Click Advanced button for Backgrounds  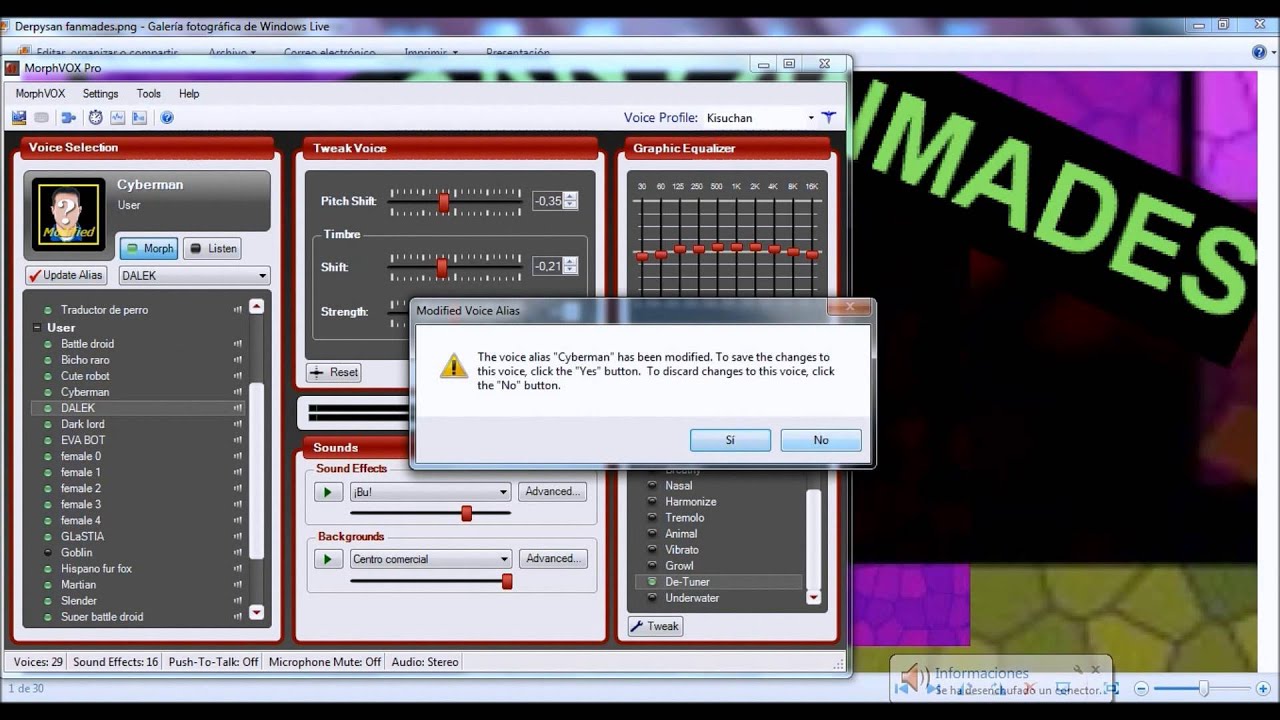coord(552,559)
